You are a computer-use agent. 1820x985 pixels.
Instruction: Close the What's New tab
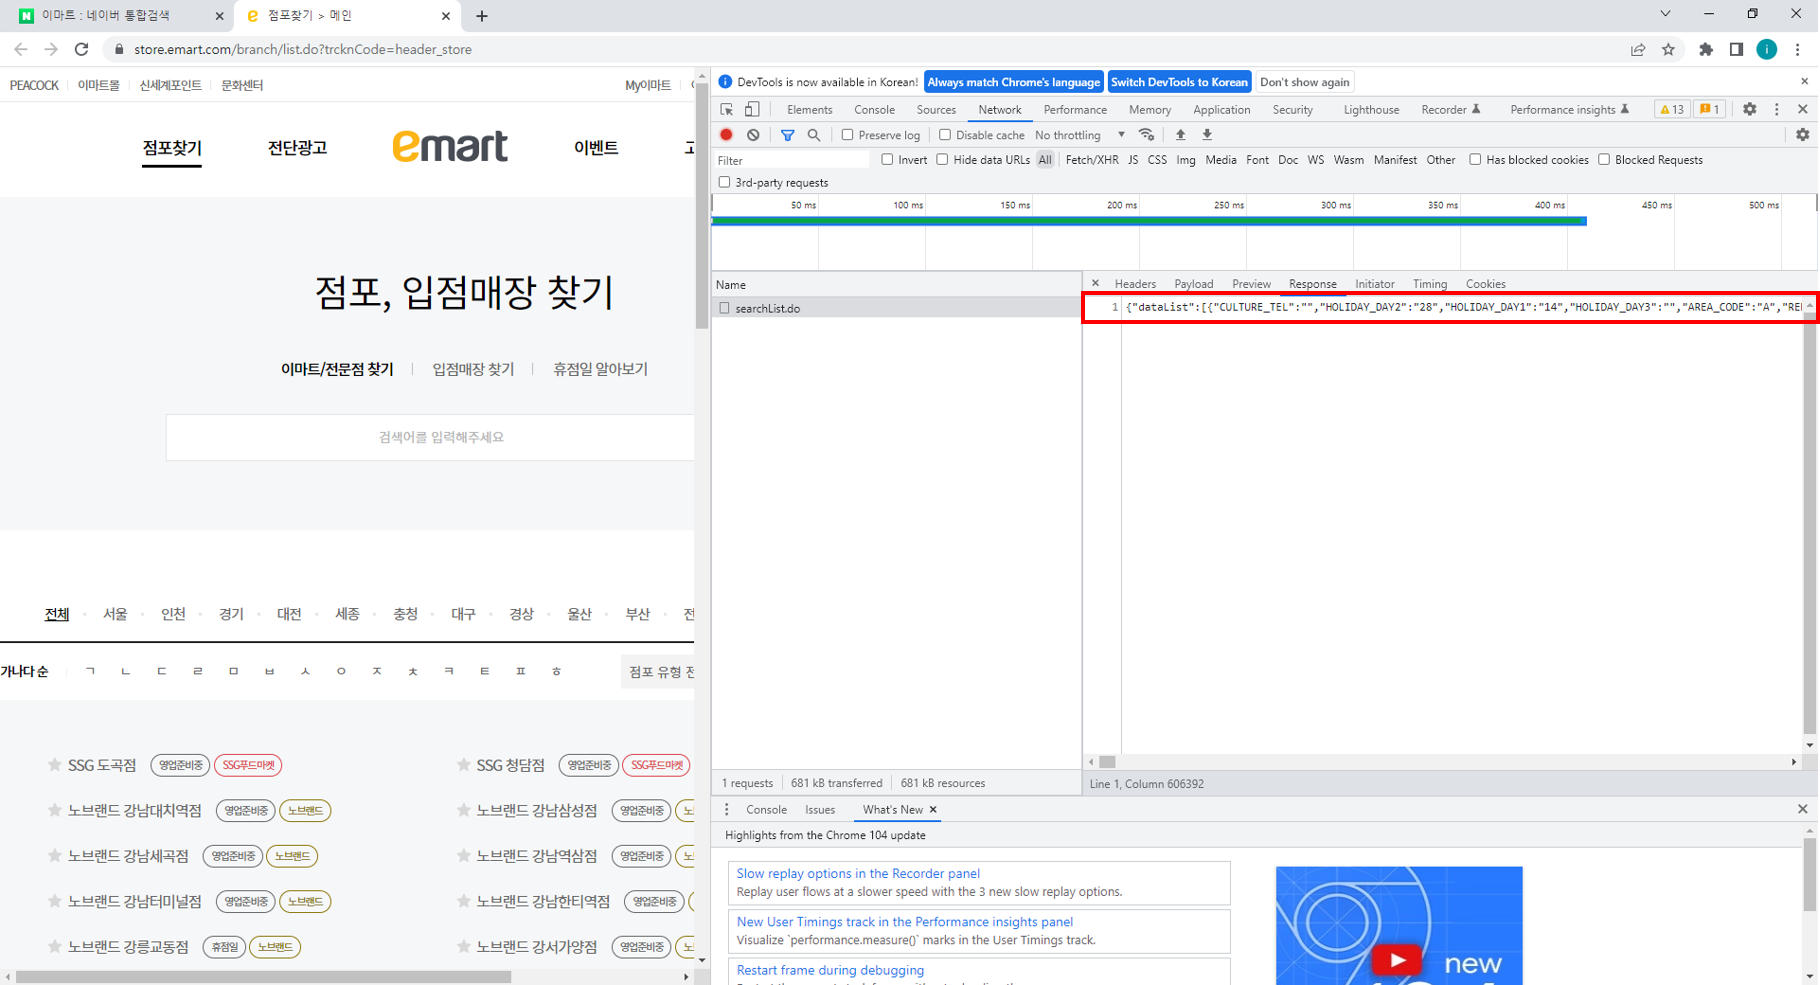point(933,809)
